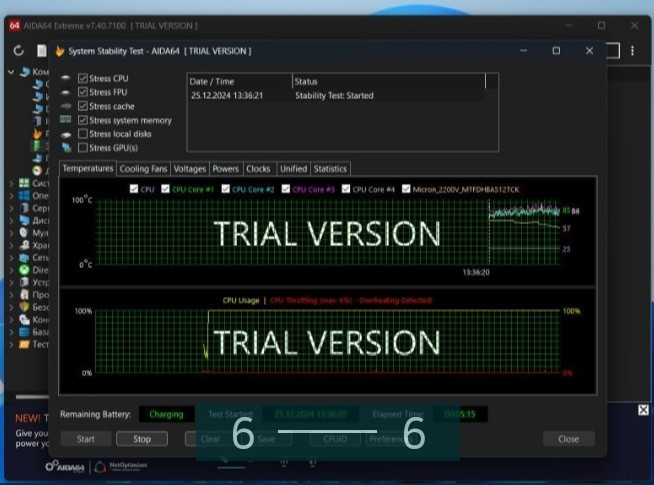
Task: Switch to the Cooling Fans tab
Action: coord(143,169)
